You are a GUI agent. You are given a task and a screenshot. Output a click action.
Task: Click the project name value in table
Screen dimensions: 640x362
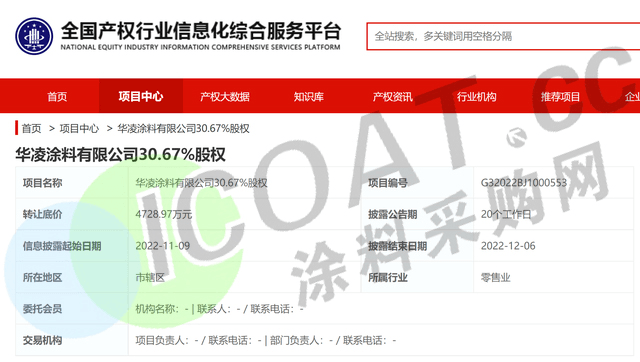[201, 183]
